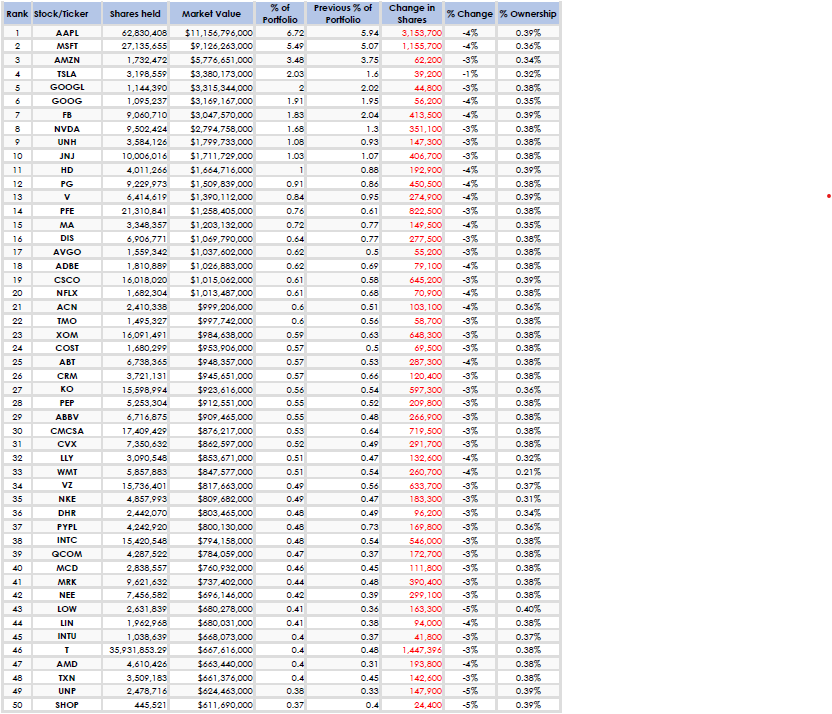This screenshot has height=714, width=832.
Task: Click CMCSA shares held 17,409,429
Action: pyautogui.click(x=135, y=430)
